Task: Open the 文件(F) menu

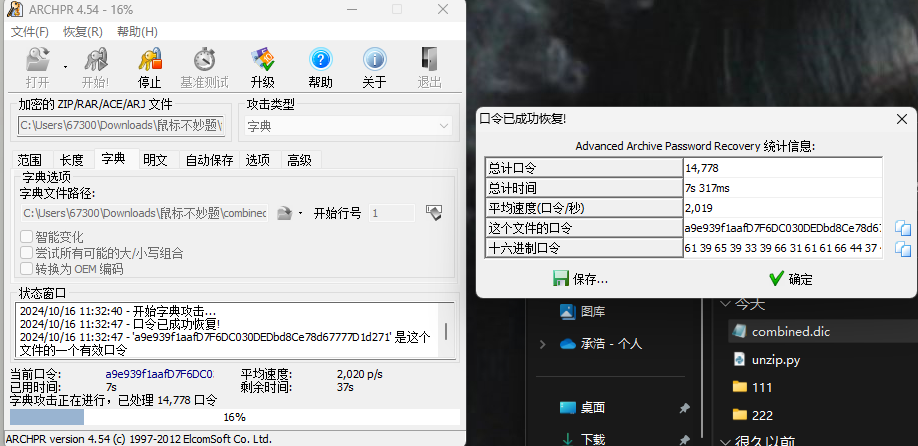Action: pos(29,32)
